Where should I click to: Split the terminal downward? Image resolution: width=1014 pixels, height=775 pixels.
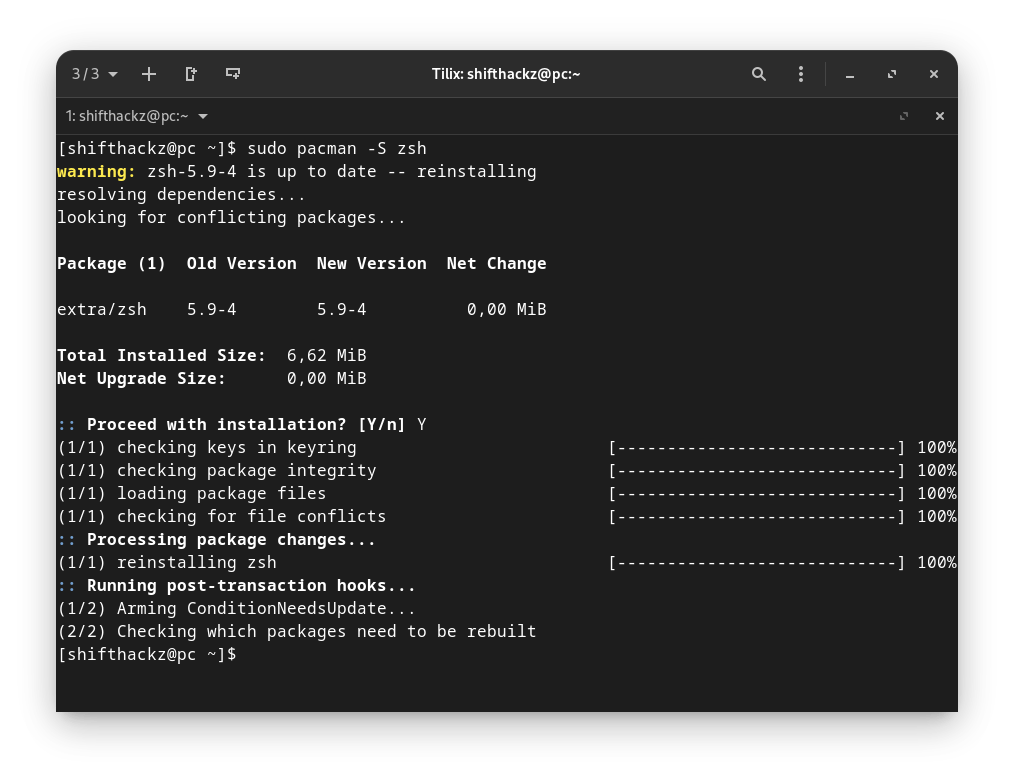(233, 74)
